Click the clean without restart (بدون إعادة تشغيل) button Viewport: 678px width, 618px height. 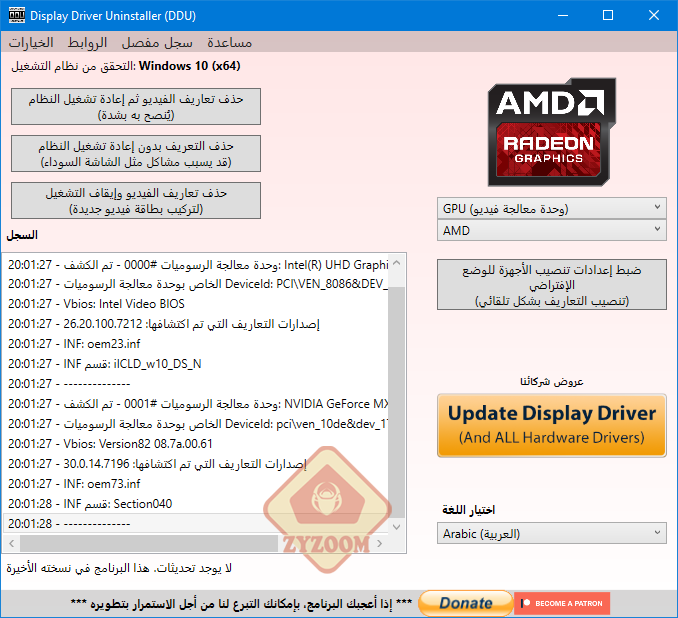pyautogui.click(x=136, y=154)
